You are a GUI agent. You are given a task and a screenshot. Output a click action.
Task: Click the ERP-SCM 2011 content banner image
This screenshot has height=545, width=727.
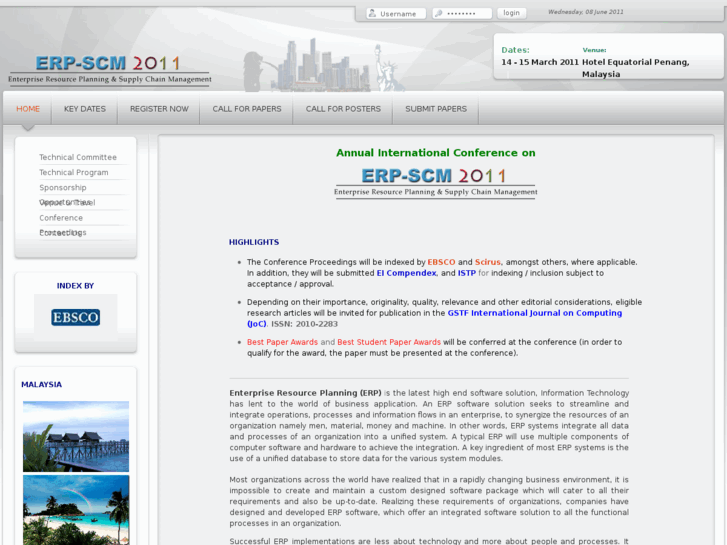pos(435,182)
